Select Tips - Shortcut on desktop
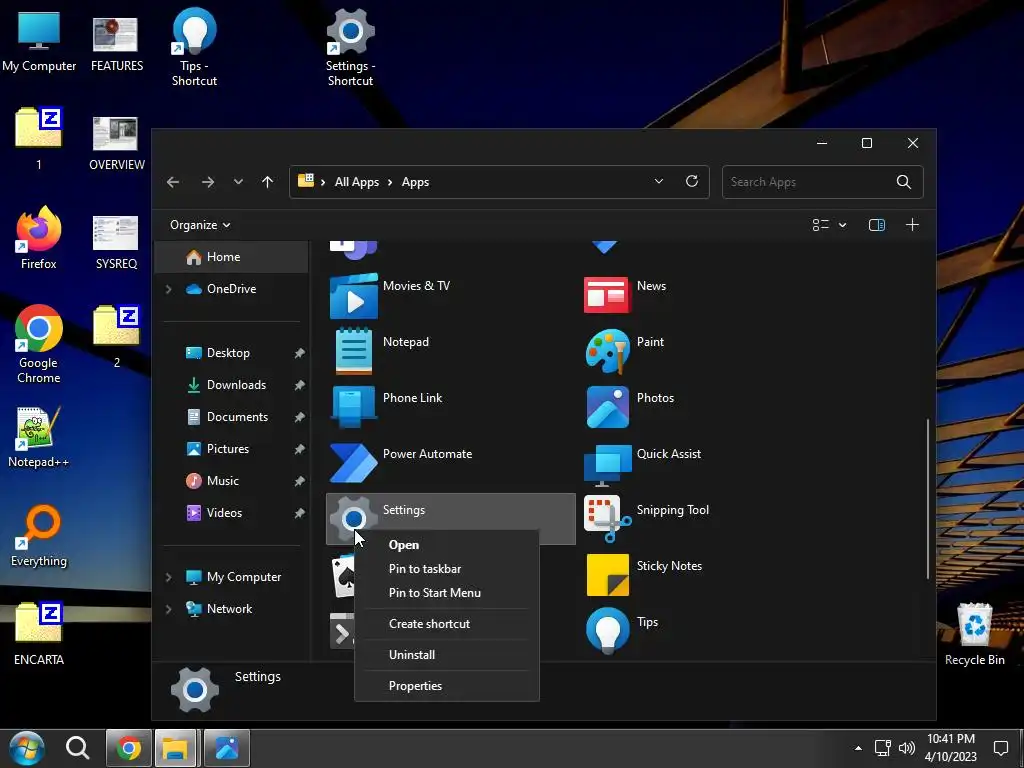This screenshot has height=768, width=1024. click(x=194, y=47)
